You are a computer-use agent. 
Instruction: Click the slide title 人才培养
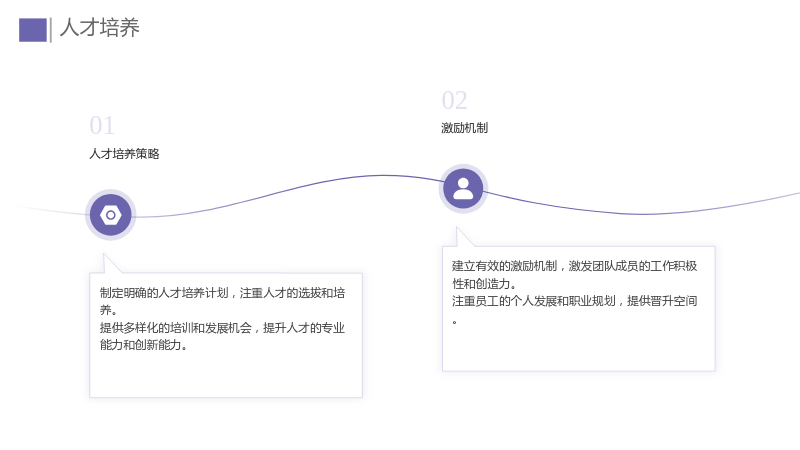point(99,28)
